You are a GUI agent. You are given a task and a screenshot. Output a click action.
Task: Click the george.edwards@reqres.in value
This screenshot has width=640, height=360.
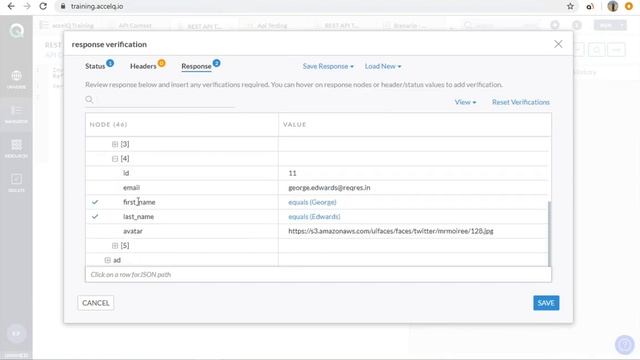click(x=329, y=188)
